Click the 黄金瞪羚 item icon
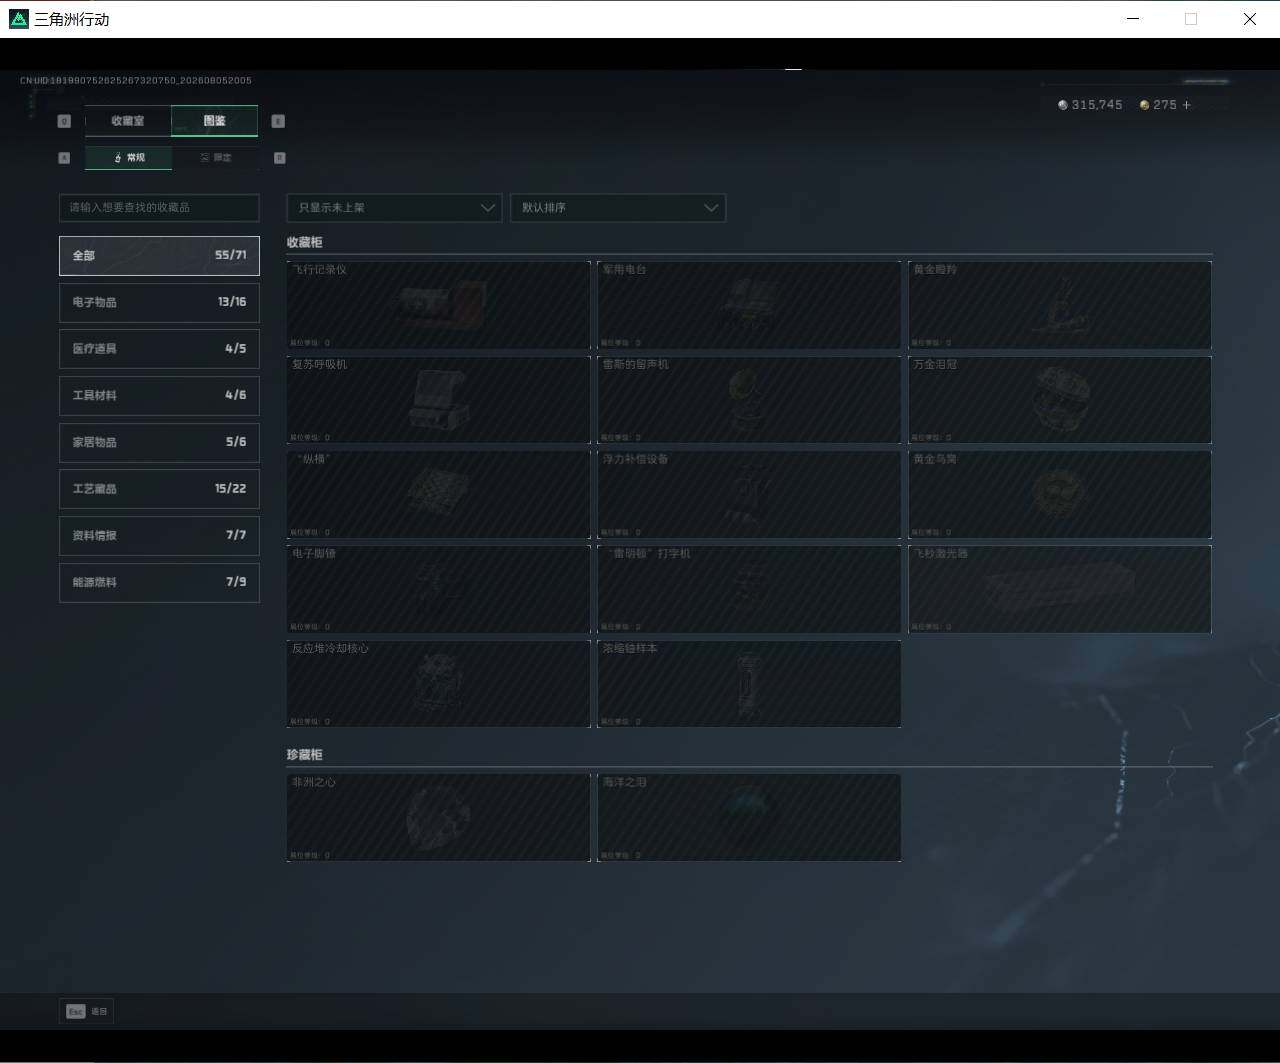Image resolution: width=1280 pixels, height=1063 pixels. [x=1060, y=305]
